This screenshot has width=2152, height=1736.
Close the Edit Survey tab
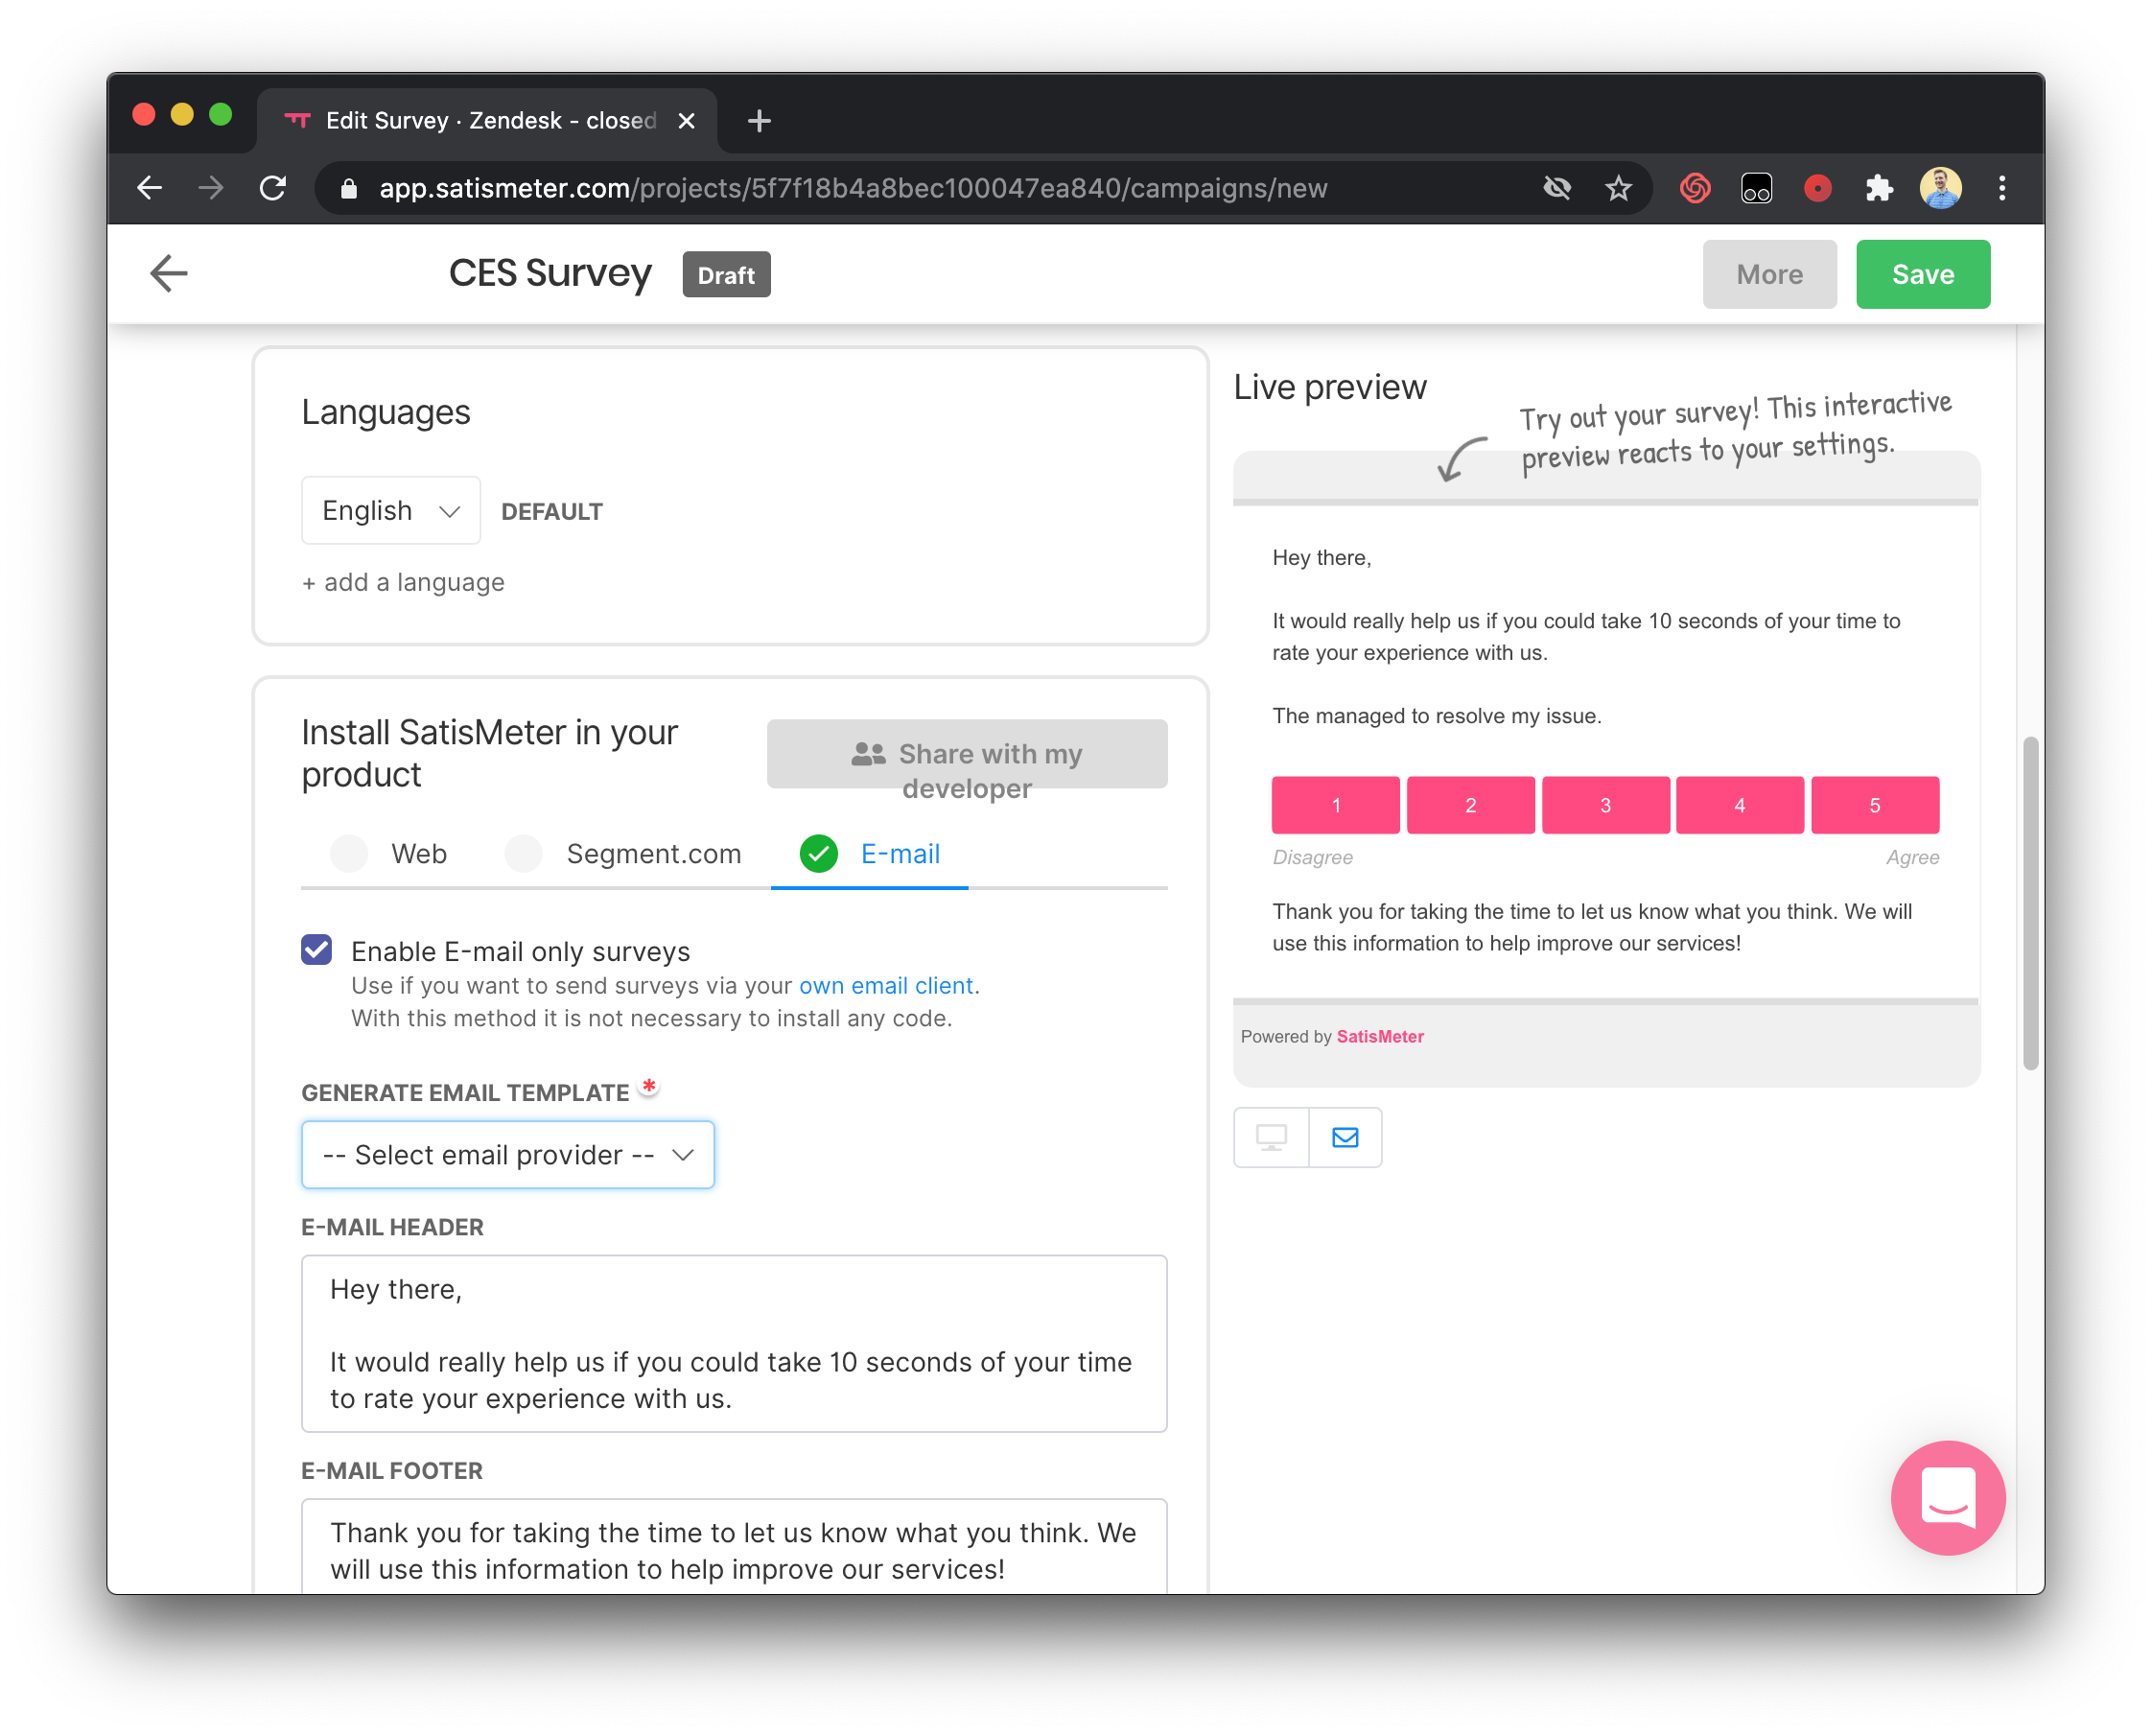pos(686,121)
